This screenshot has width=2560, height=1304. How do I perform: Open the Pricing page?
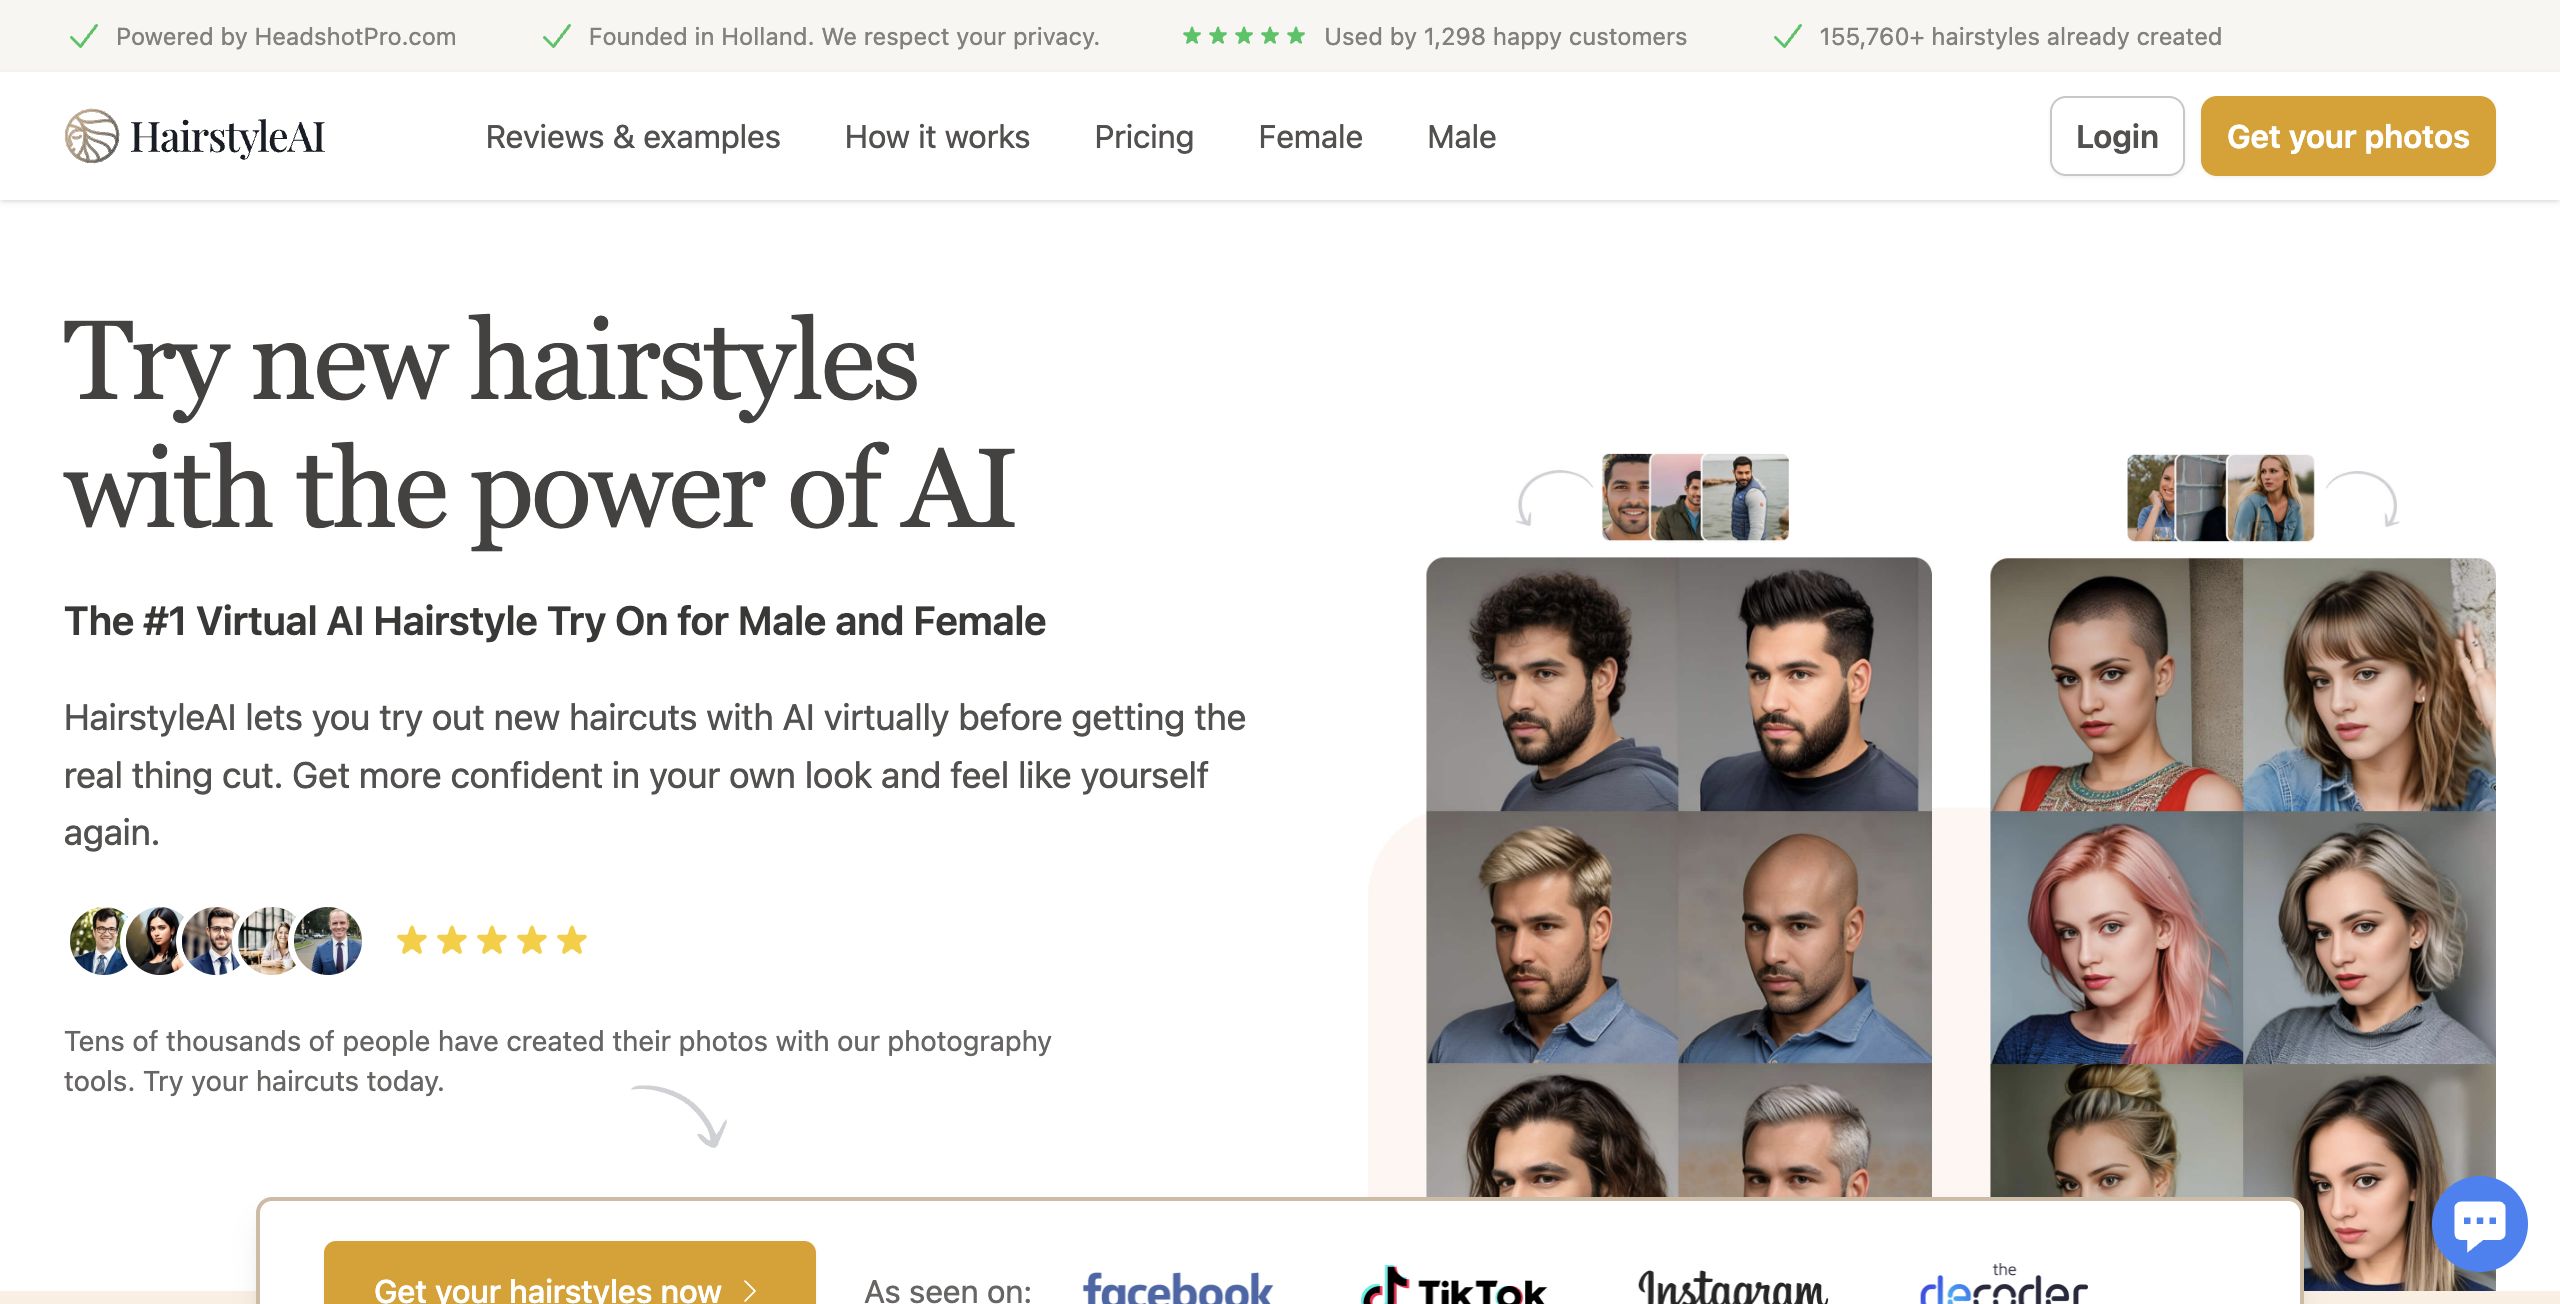[x=1144, y=137]
